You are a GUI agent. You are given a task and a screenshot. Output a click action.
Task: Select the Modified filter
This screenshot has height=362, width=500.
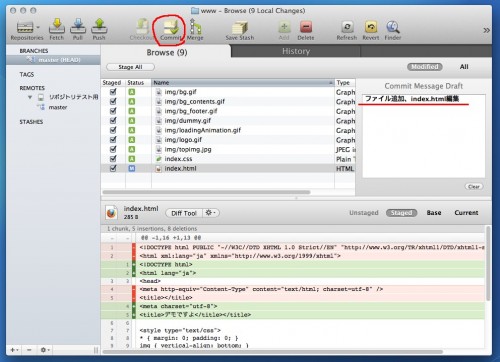tap(425, 67)
